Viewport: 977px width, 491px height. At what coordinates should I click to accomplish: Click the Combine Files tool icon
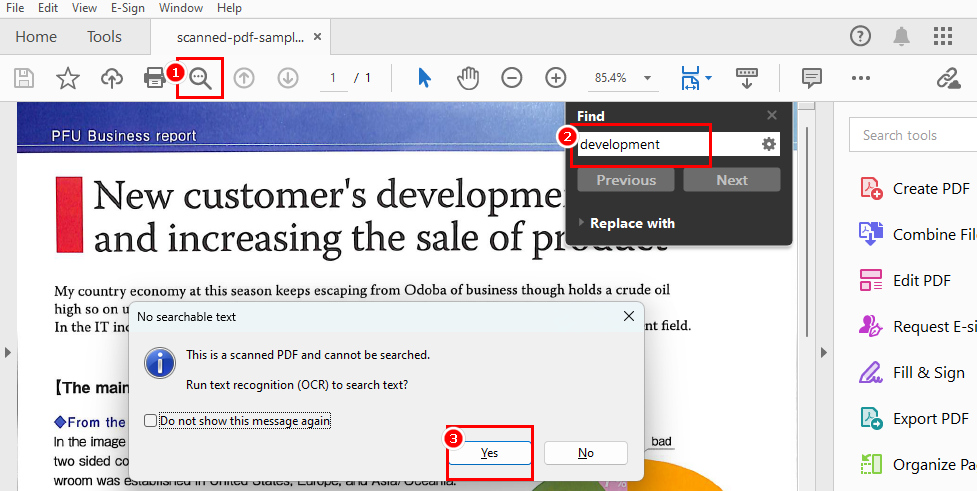click(871, 234)
